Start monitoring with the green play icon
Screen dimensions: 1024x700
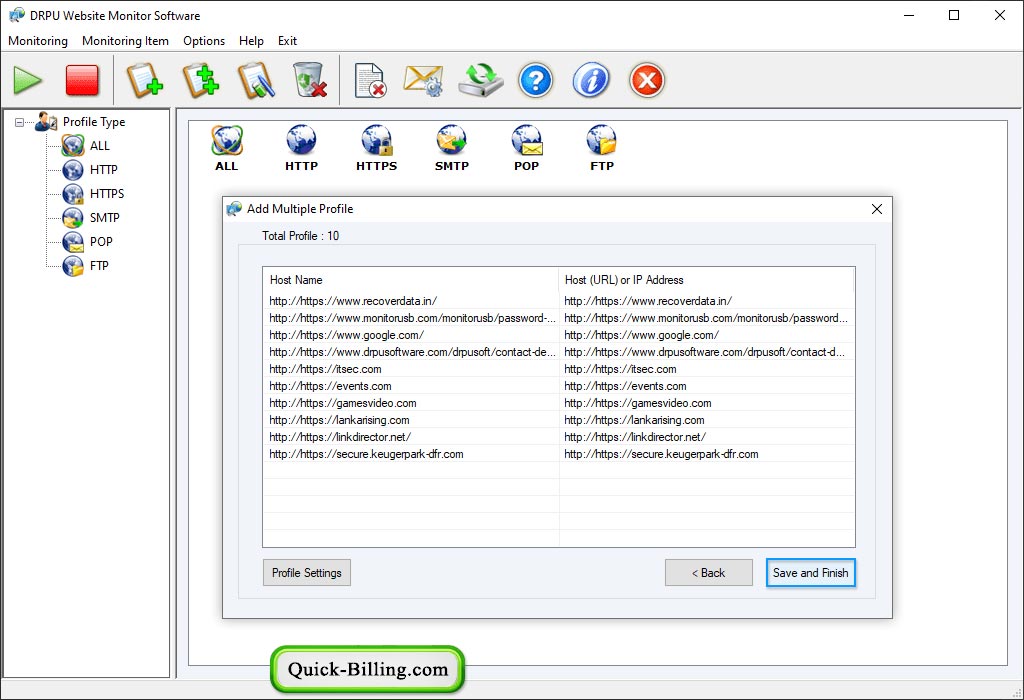point(27,81)
